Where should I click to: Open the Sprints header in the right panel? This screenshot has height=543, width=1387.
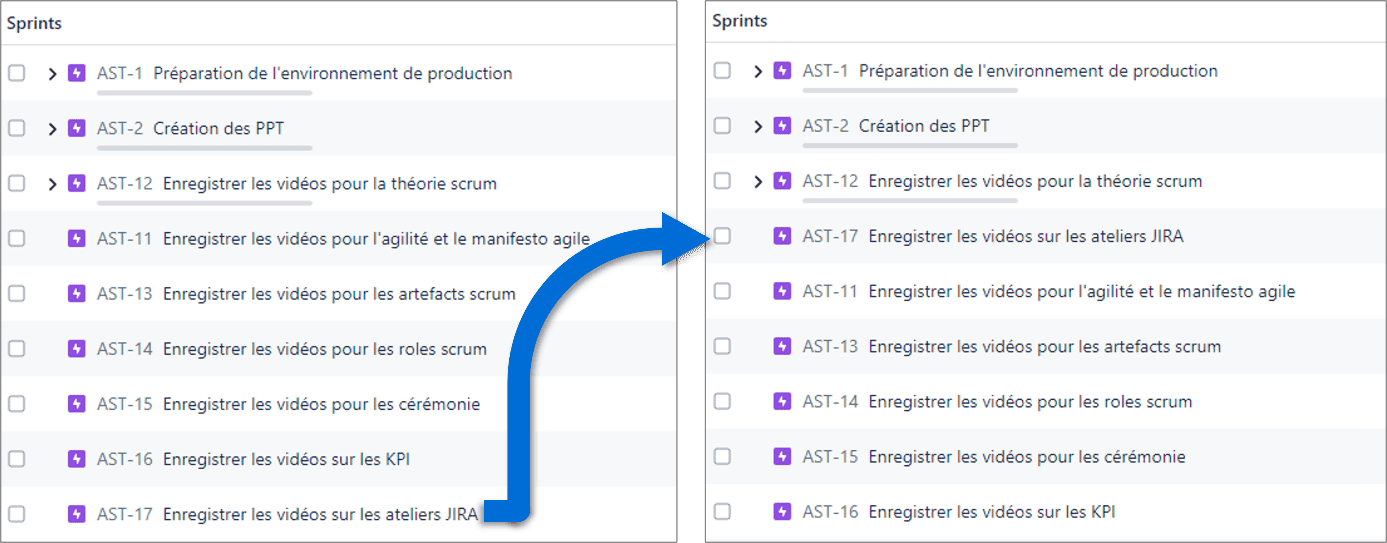(x=740, y=21)
